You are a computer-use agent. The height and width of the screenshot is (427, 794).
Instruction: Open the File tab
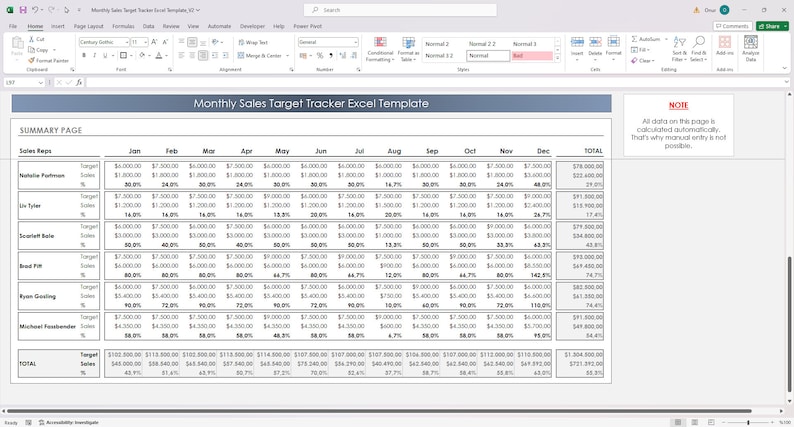coord(13,26)
